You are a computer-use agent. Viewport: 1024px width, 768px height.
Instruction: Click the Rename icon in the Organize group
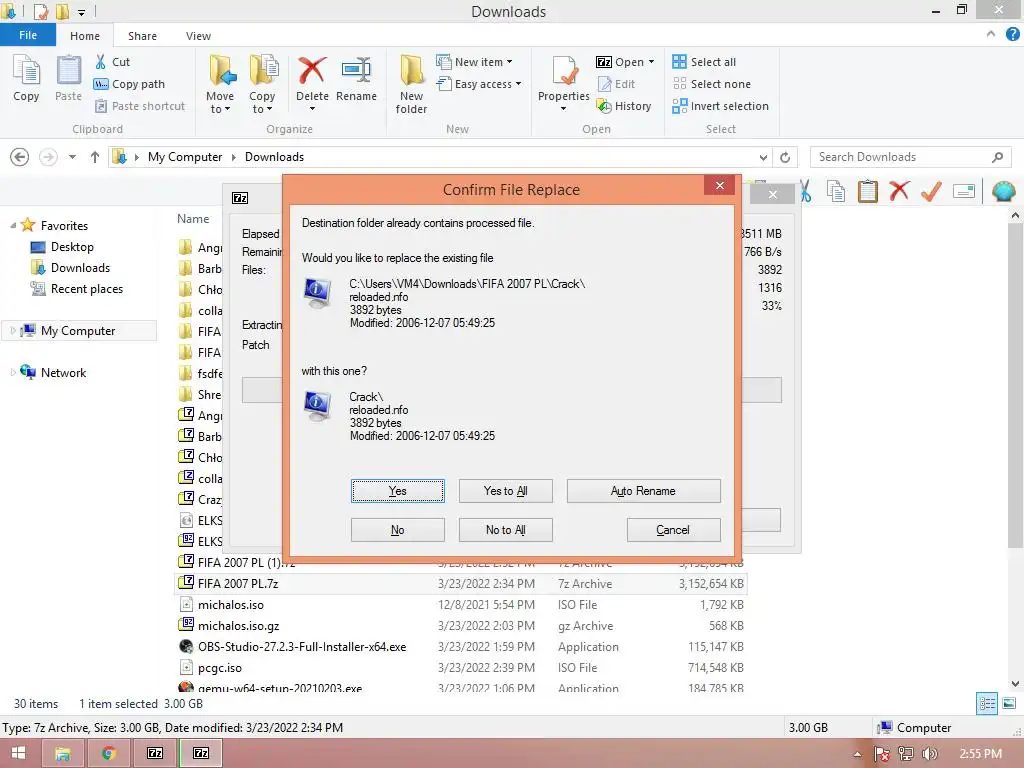click(357, 71)
